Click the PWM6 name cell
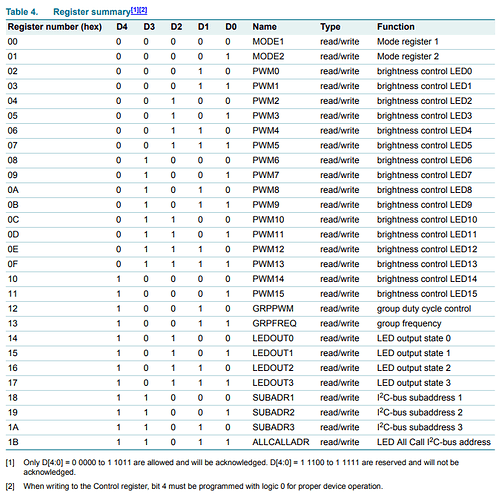 266,160
